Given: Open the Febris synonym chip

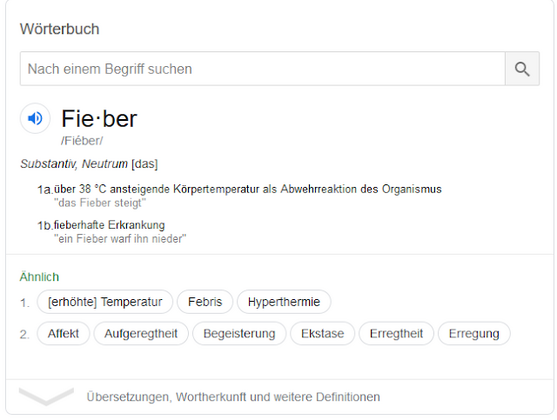Looking at the screenshot, I should [205, 302].
